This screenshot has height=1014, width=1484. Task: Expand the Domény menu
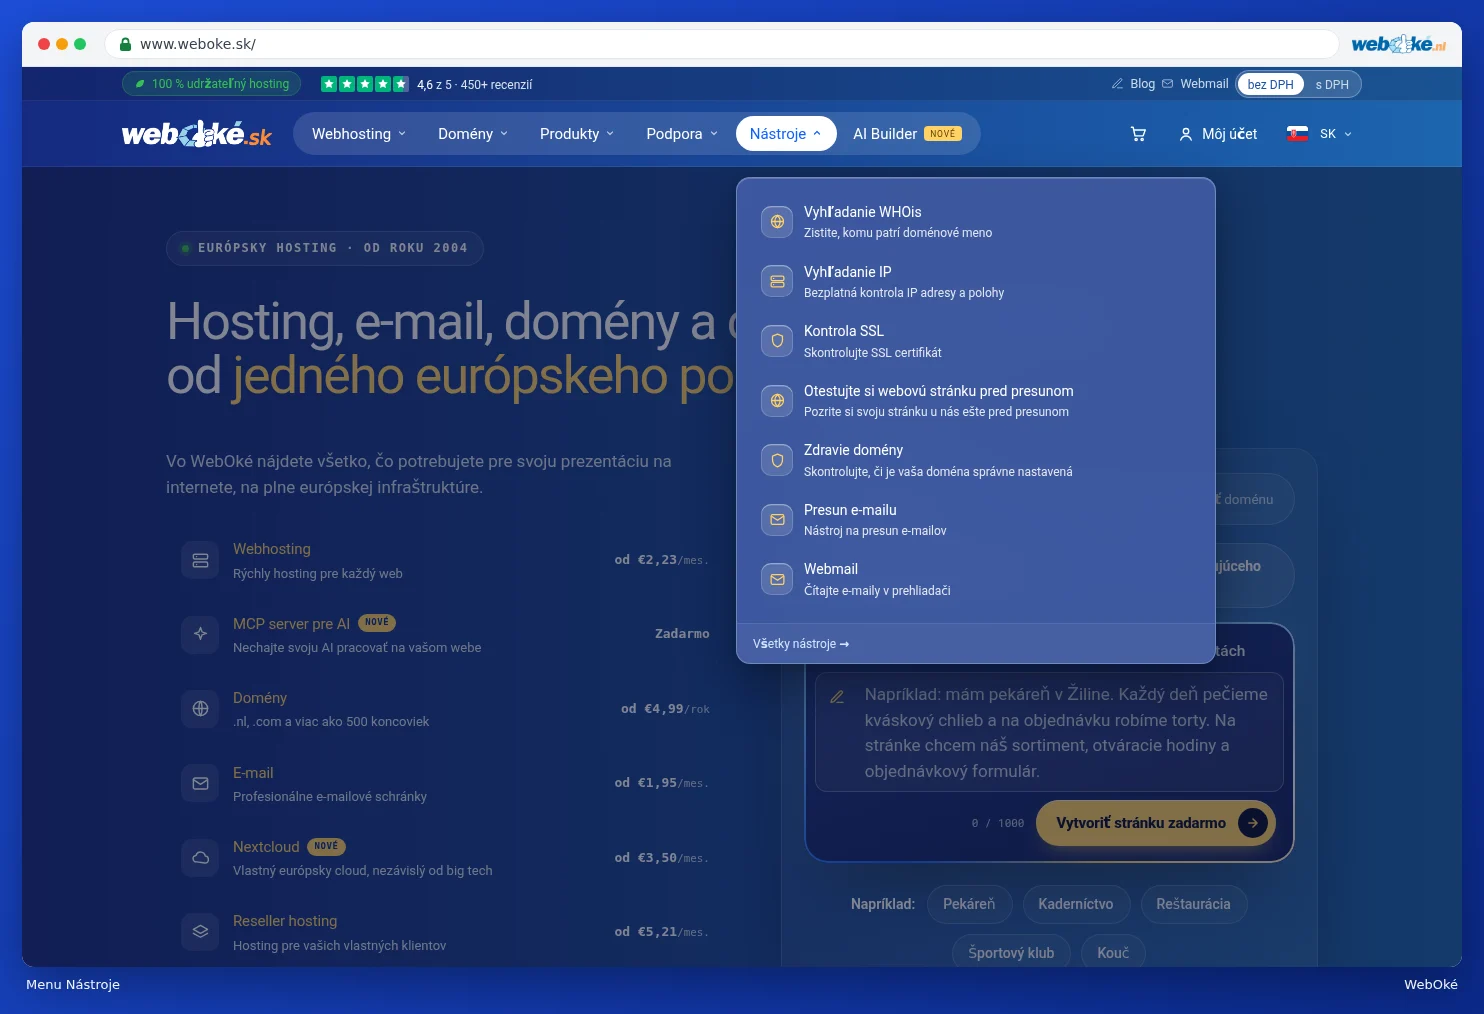point(473,134)
